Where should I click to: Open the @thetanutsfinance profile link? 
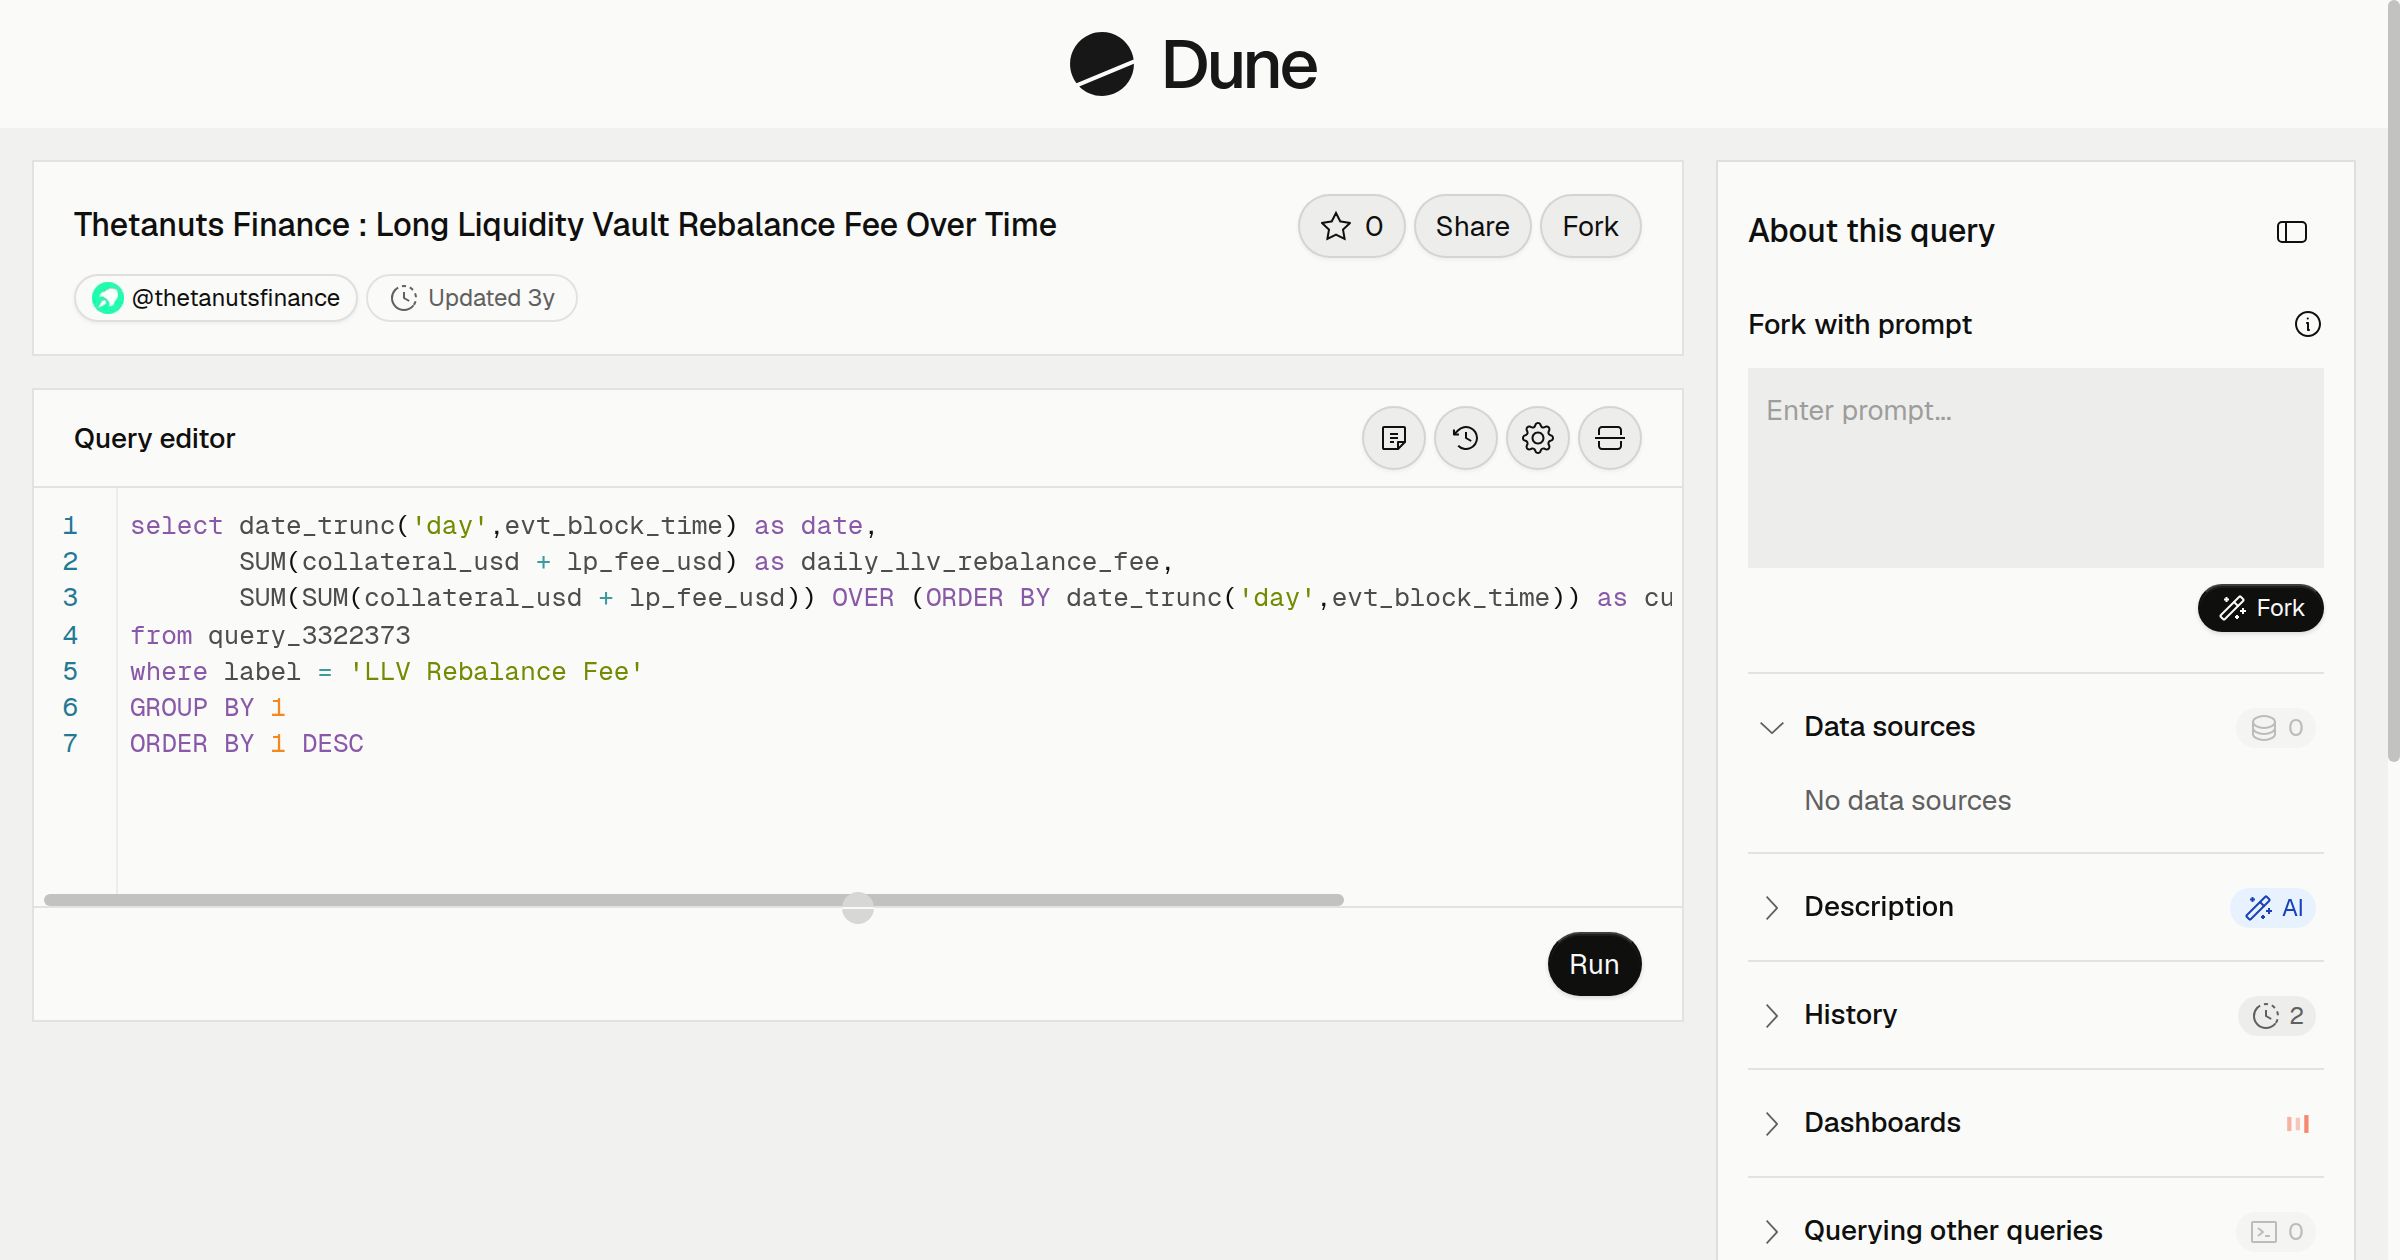[x=216, y=298]
